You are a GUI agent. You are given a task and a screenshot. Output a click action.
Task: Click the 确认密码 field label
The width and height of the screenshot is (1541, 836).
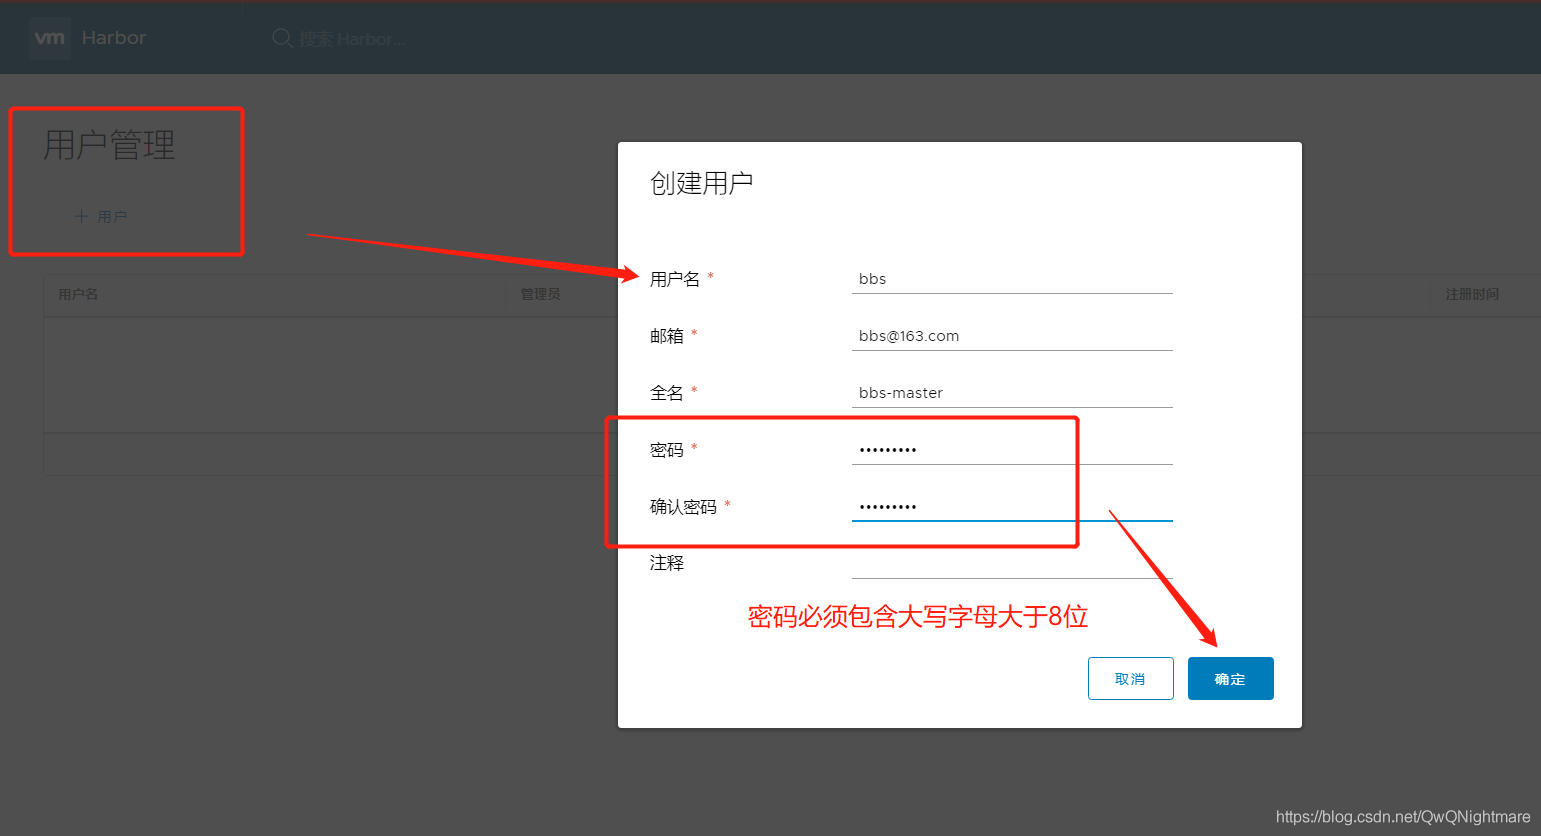pyautogui.click(x=684, y=507)
